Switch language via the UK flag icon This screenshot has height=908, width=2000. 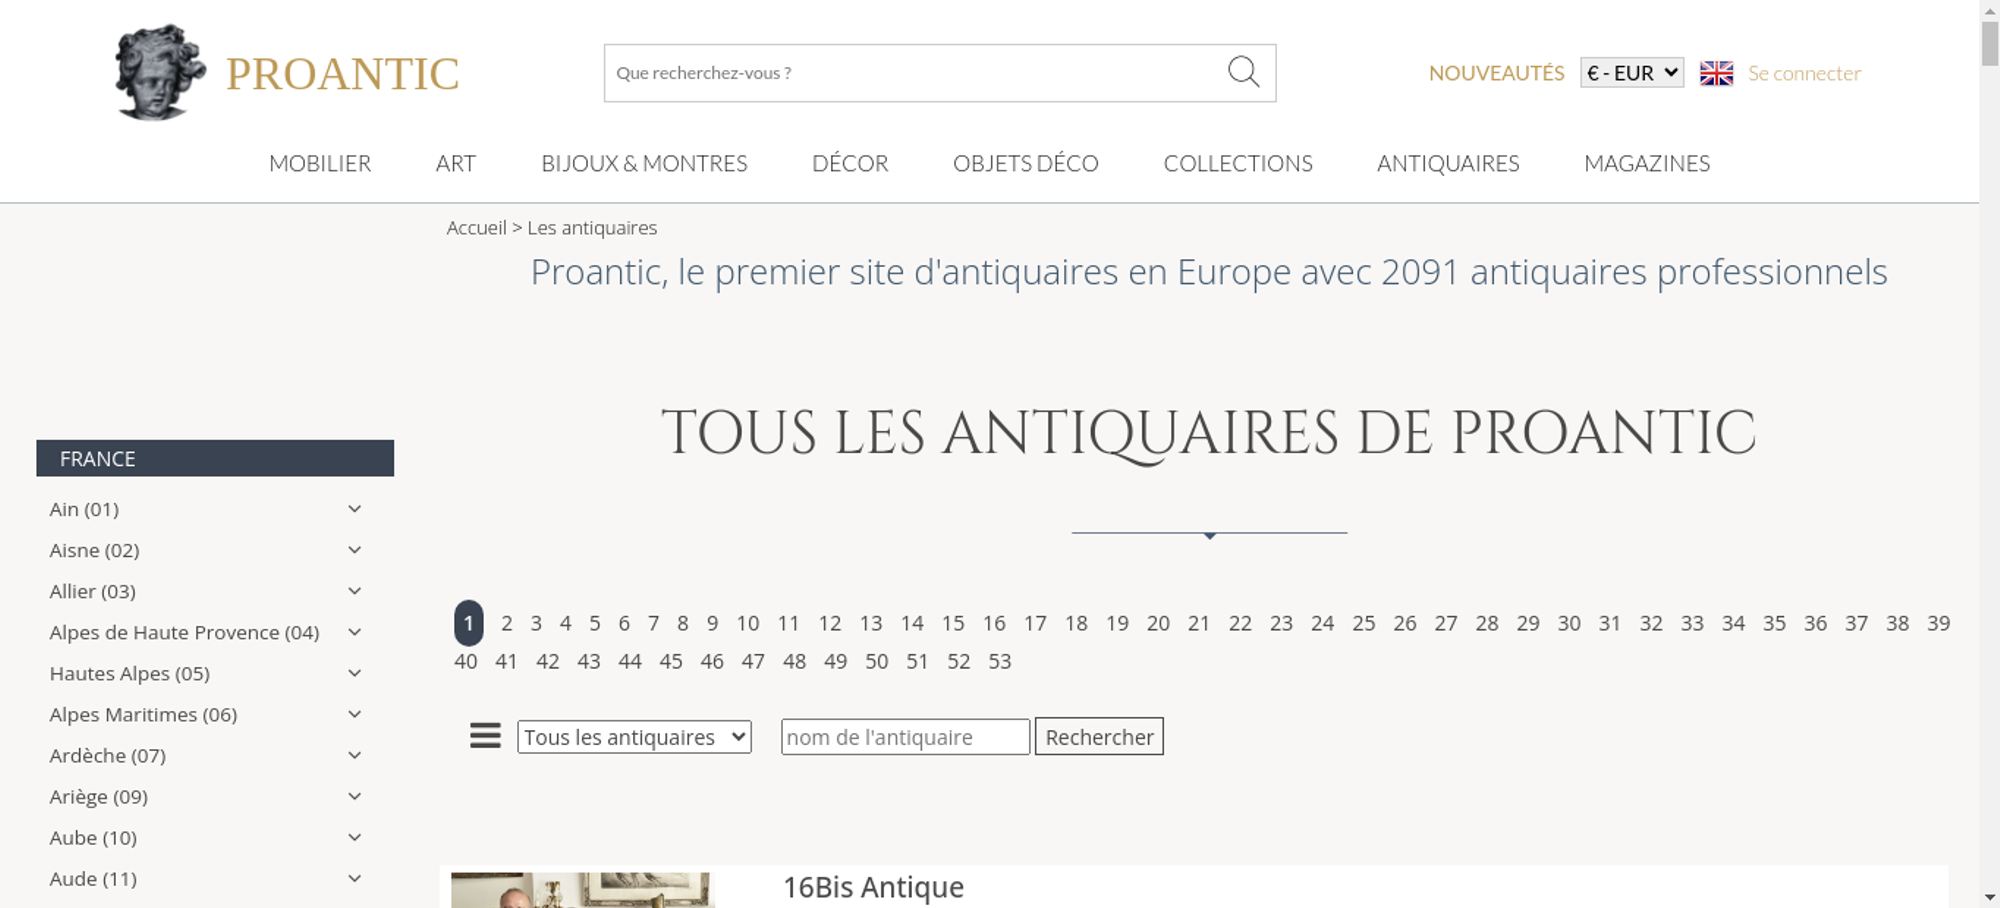pos(1716,73)
